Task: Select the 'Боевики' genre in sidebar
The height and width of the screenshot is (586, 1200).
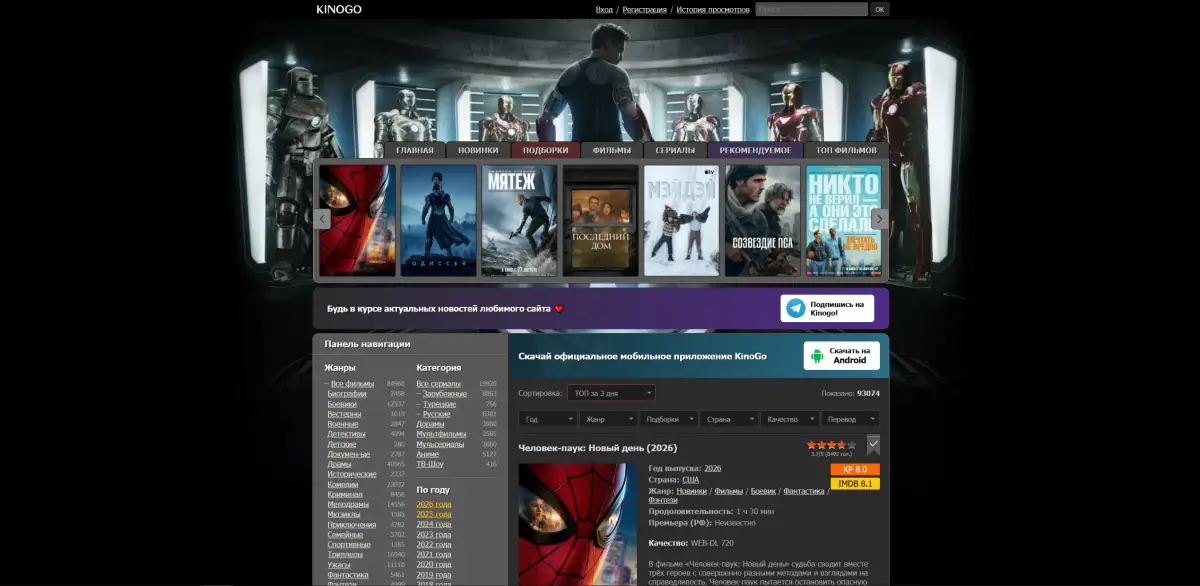Action: coord(342,404)
